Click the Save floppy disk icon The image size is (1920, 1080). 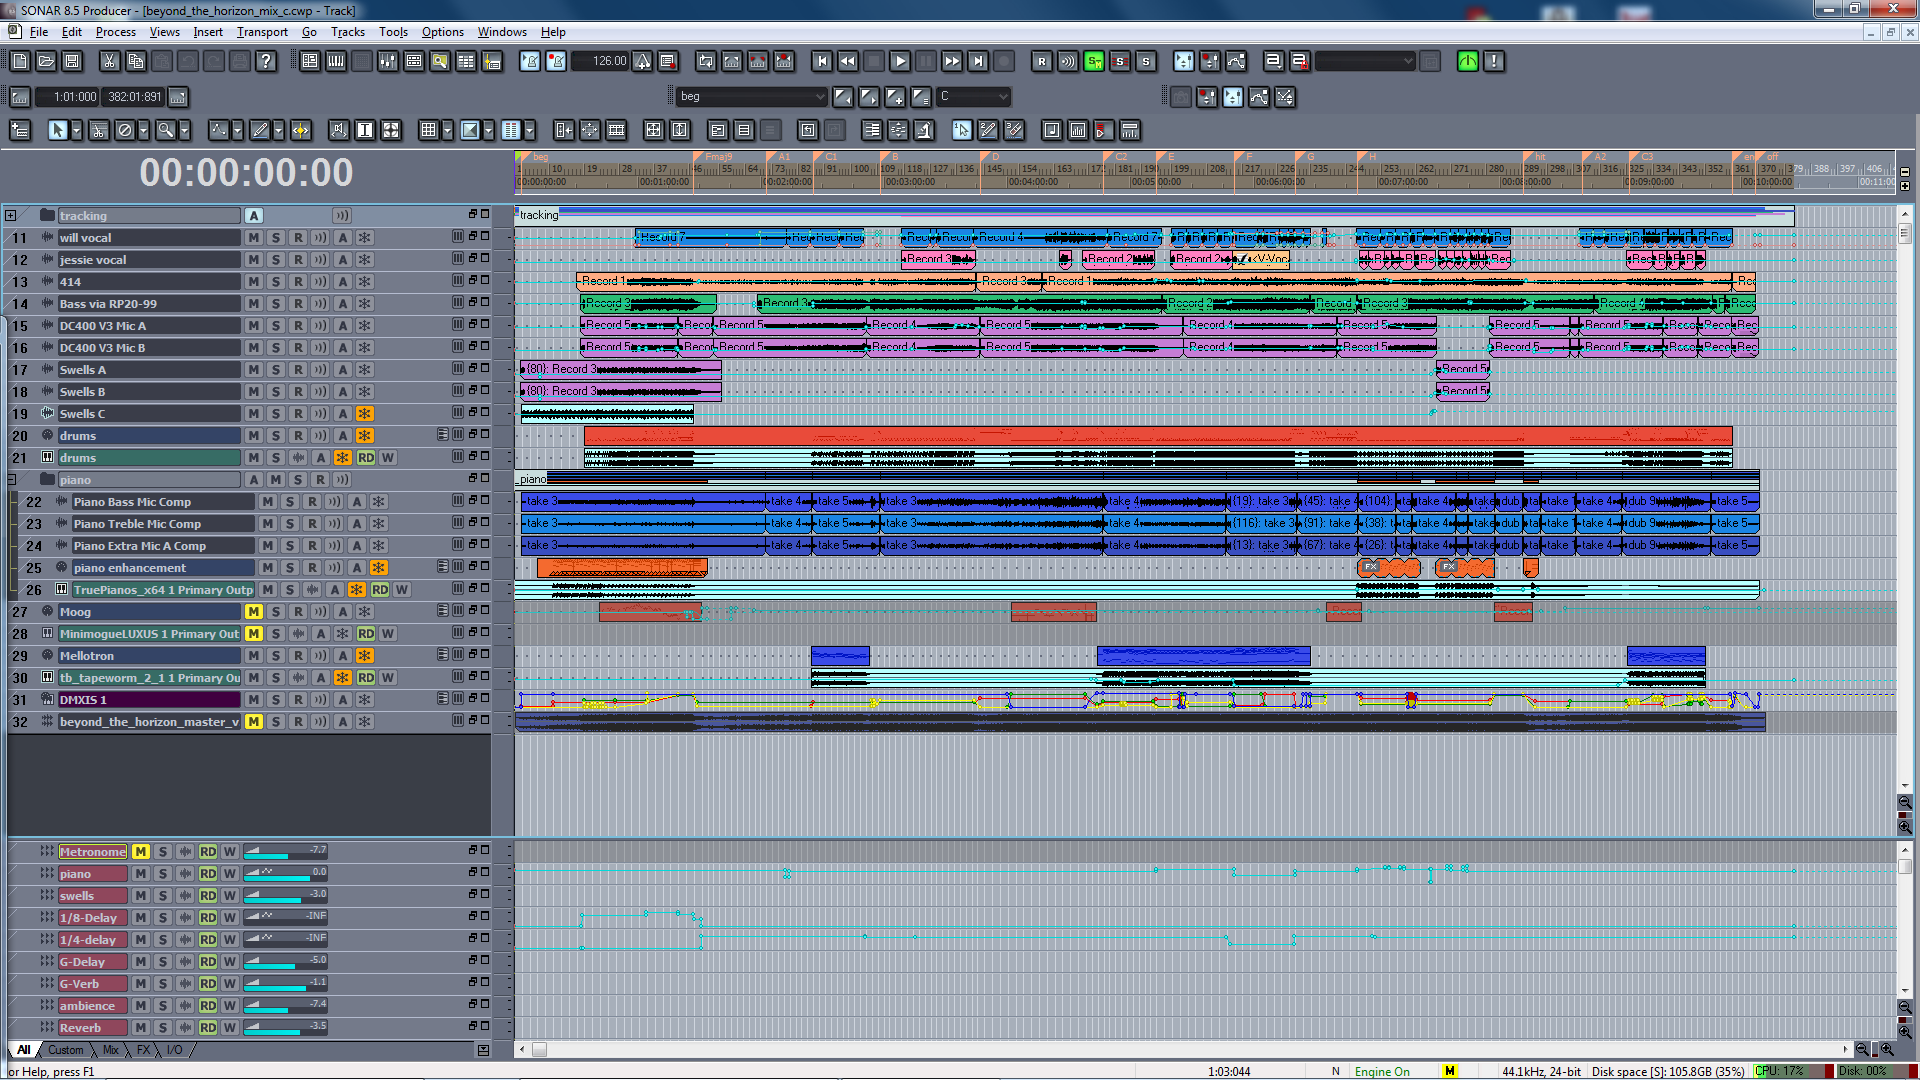coord(72,62)
